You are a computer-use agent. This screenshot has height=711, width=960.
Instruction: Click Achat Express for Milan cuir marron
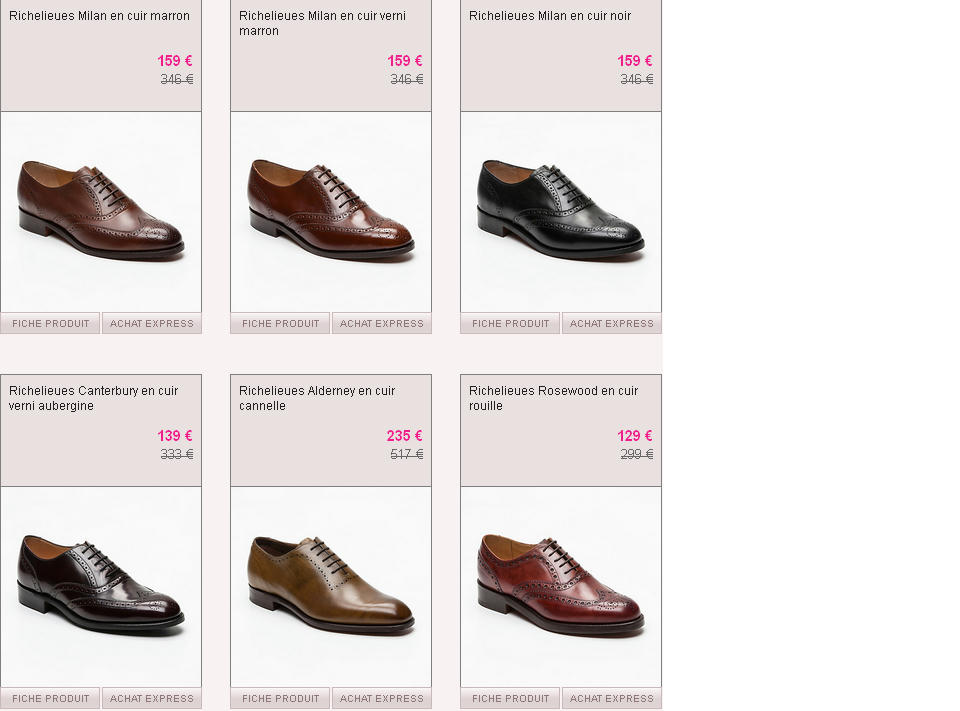152,323
